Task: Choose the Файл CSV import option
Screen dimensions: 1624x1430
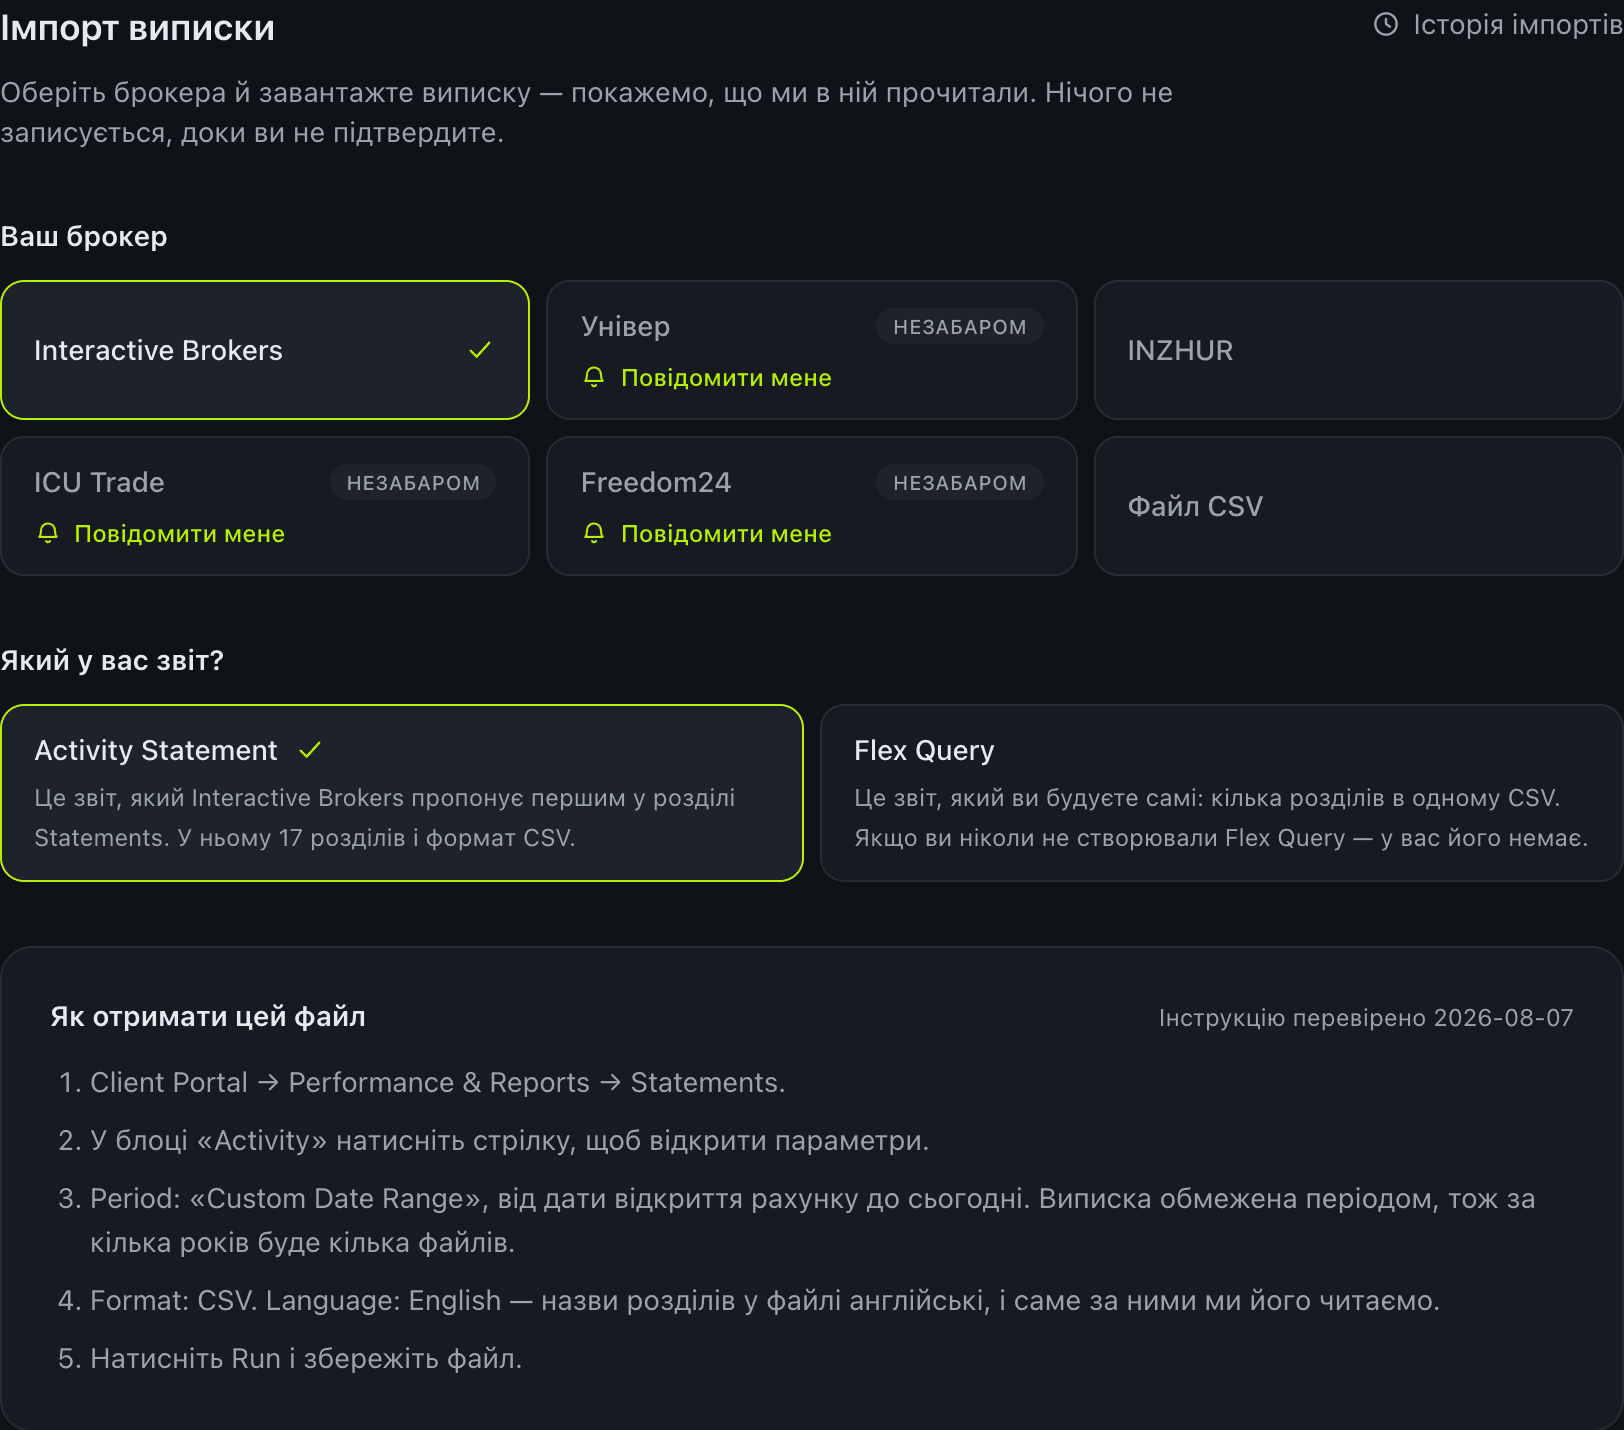Action: 1359,506
